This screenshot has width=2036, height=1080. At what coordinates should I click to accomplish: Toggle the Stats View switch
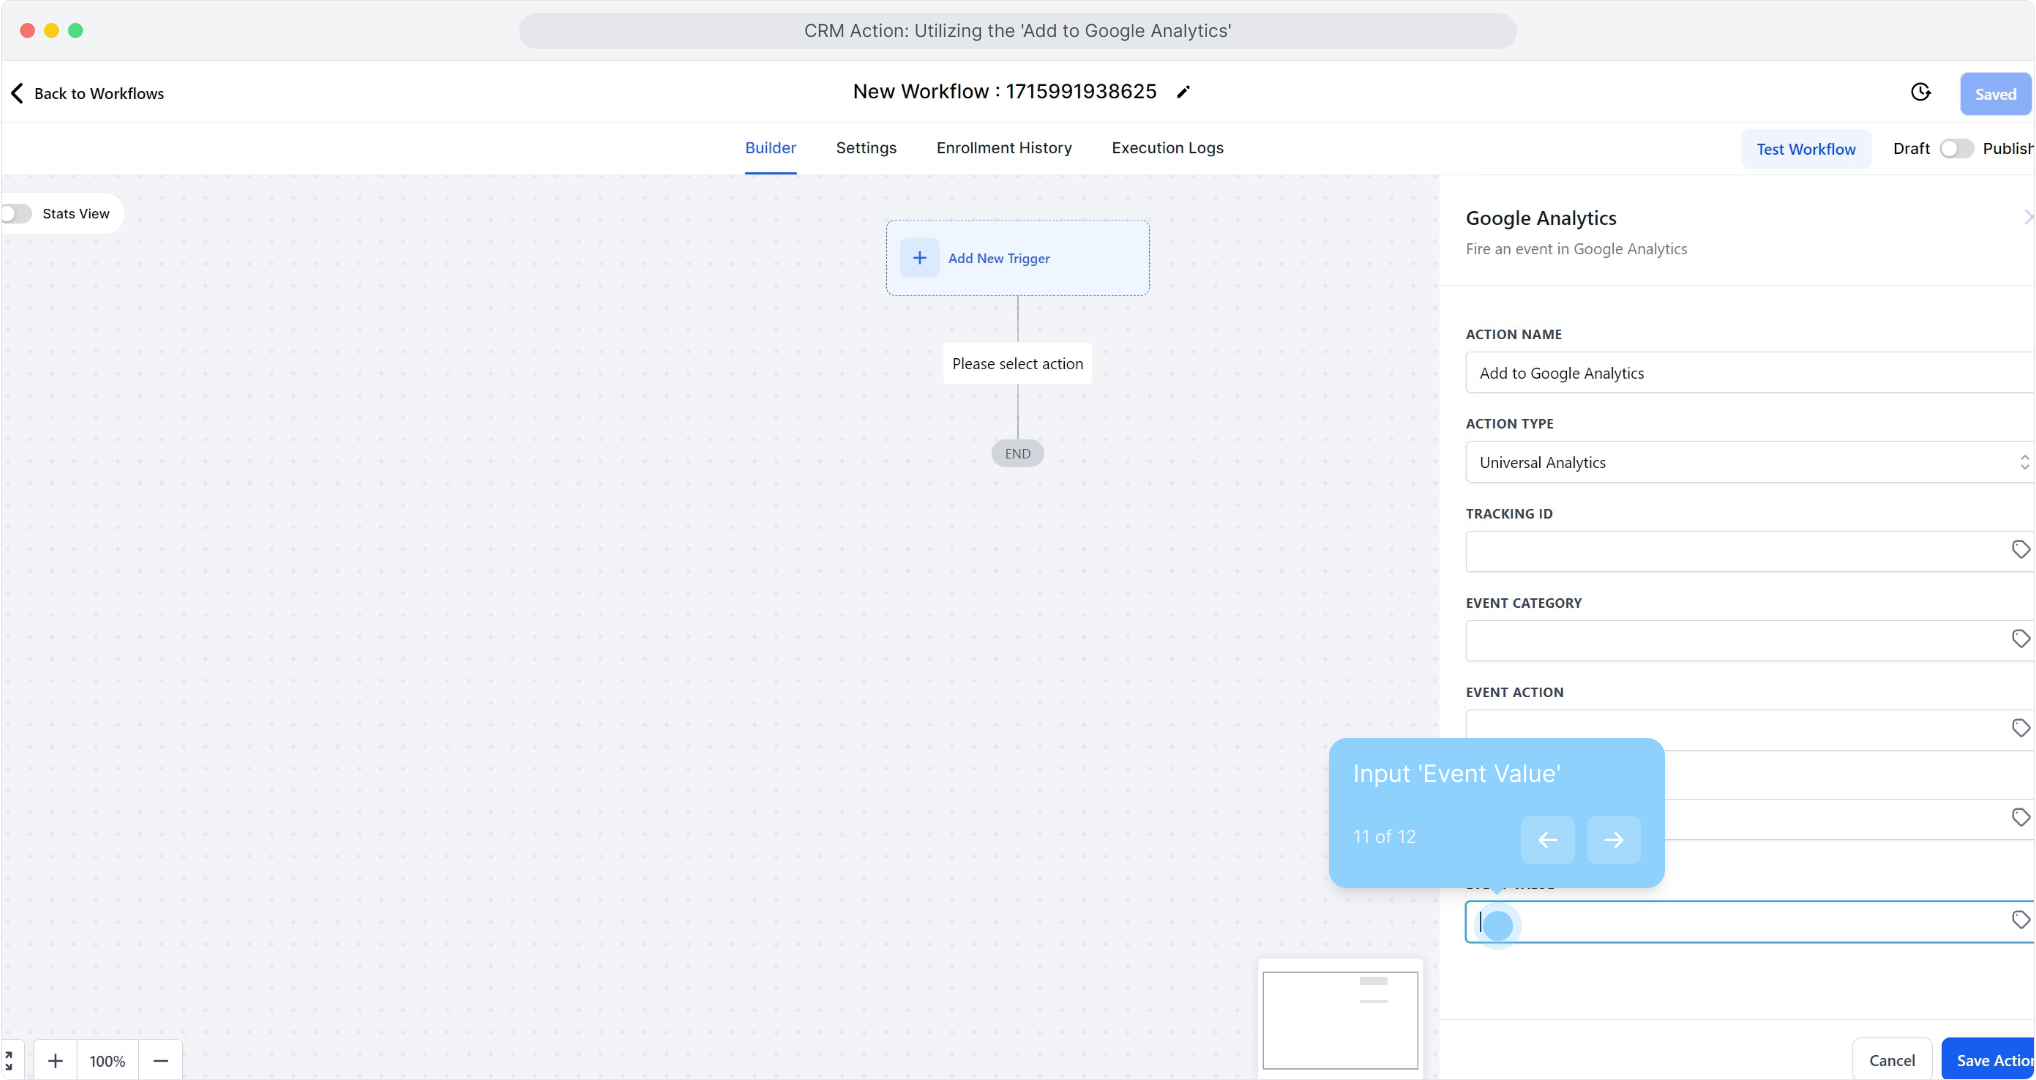[17, 214]
